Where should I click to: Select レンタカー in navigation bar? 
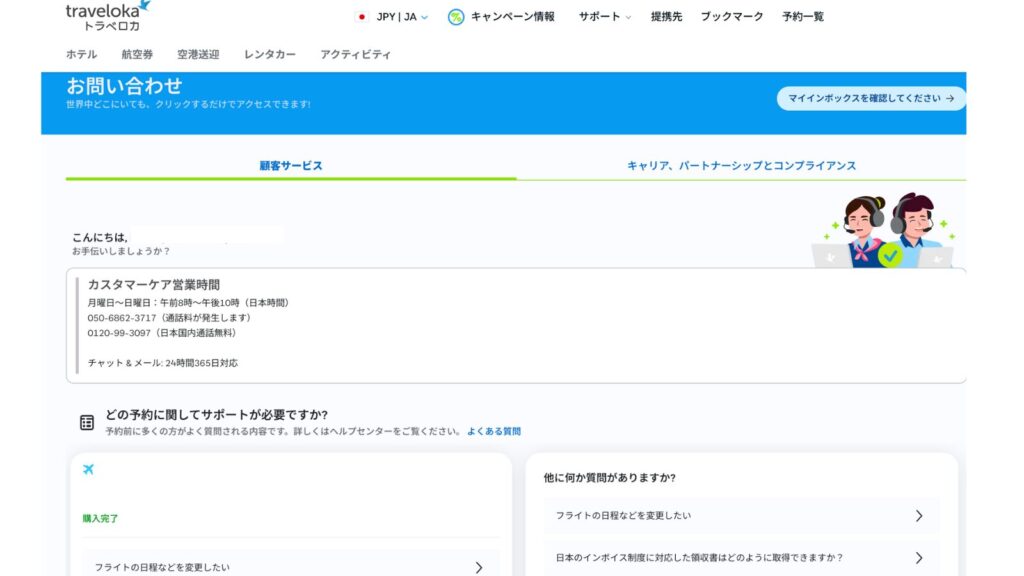[x=270, y=55]
